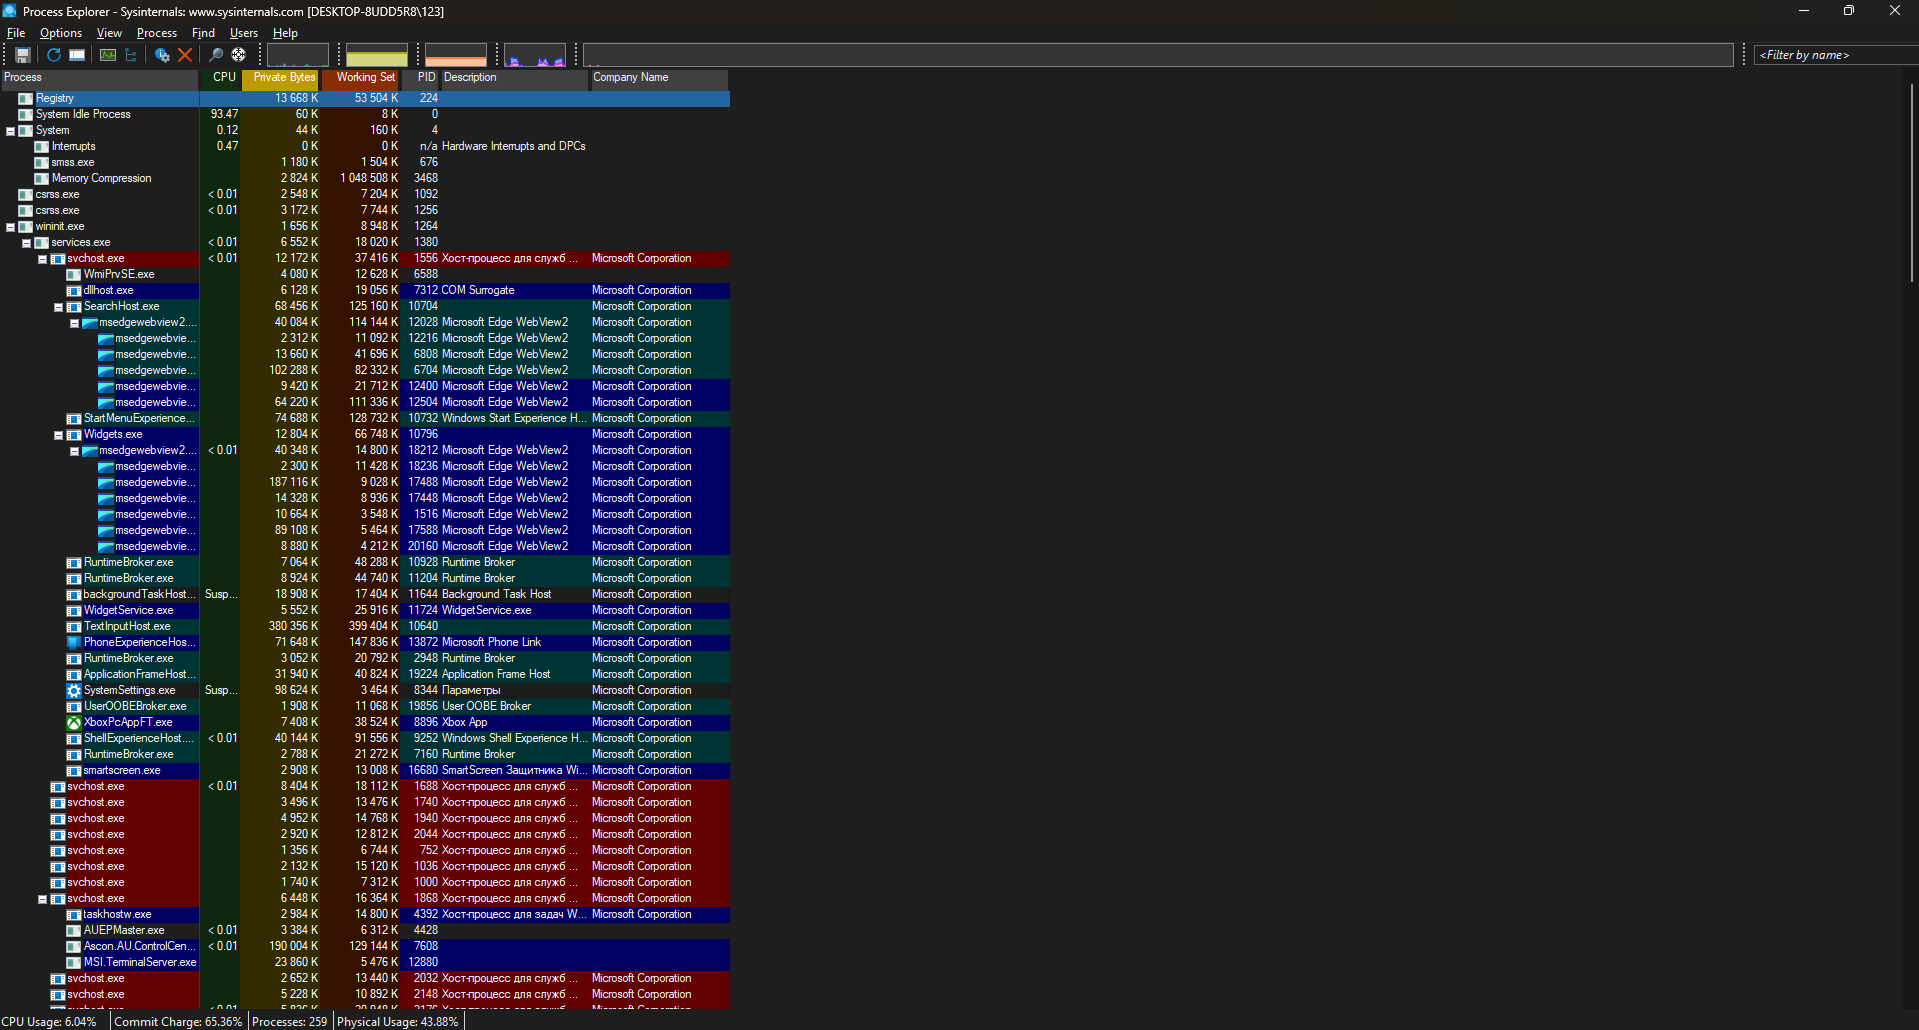Select the Find Window's Process crosshair

coord(239,55)
